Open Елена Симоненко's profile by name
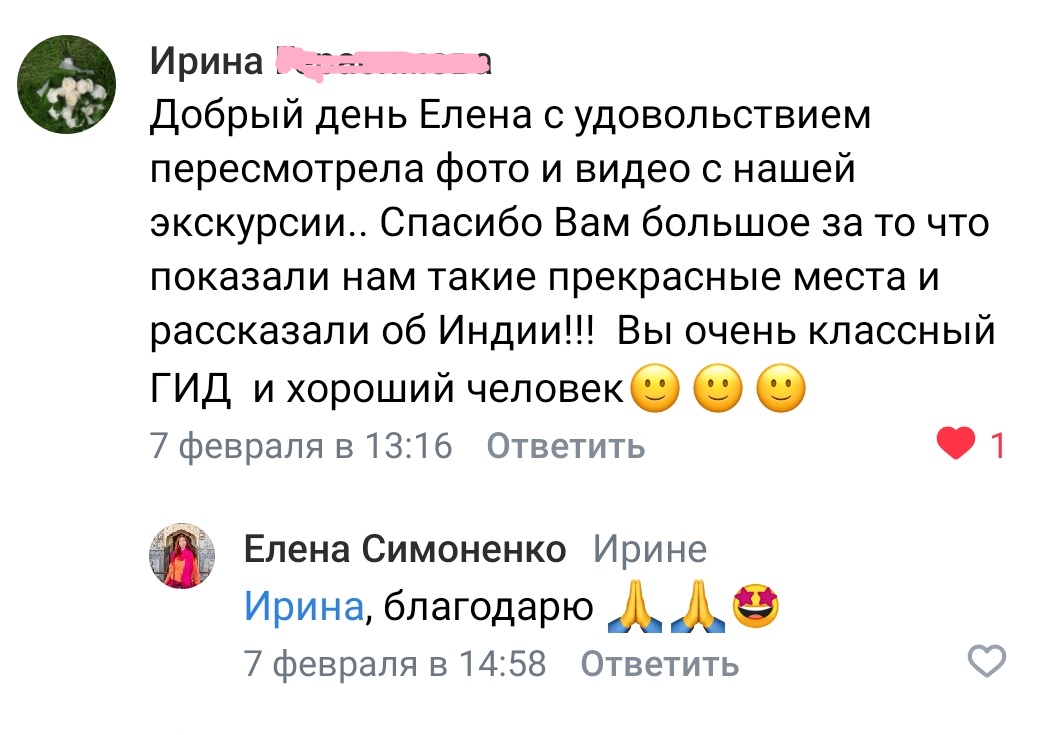 pos(405,549)
